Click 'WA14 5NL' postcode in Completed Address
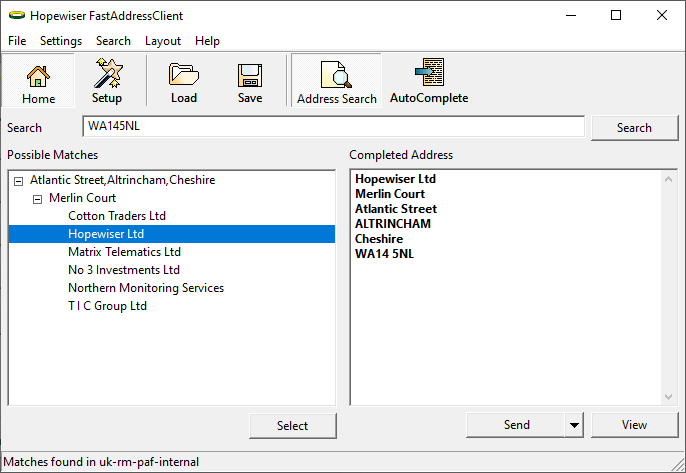Image resolution: width=686 pixels, height=473 pixels. coord(384,254)
